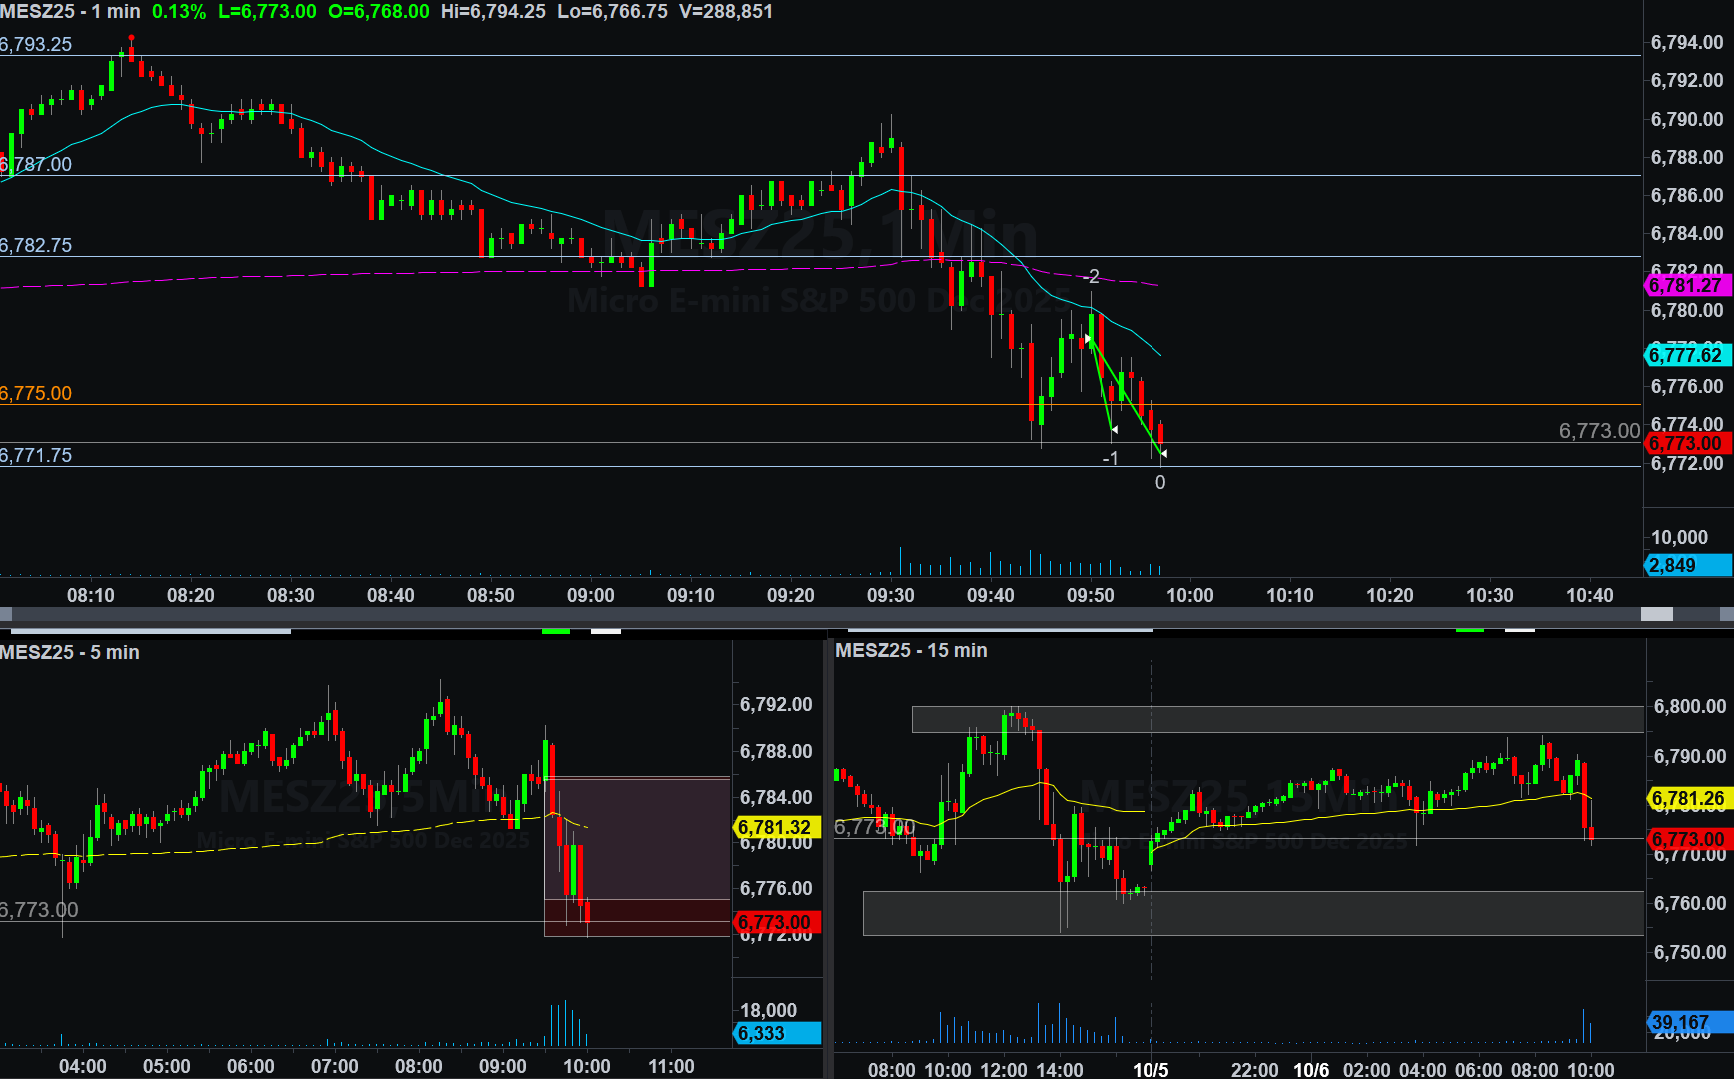
Task: Select the upper gray zone on 15-min chart
Action: (1277, 719)
